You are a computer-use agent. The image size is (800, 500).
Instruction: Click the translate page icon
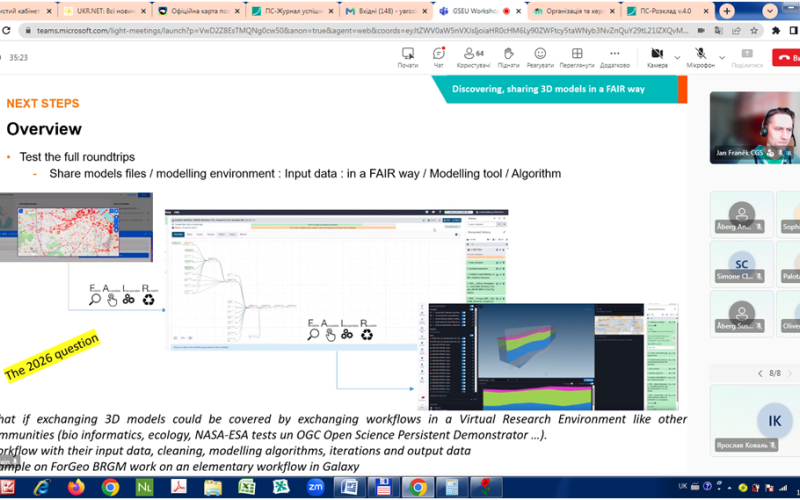[x=718, y=31]
